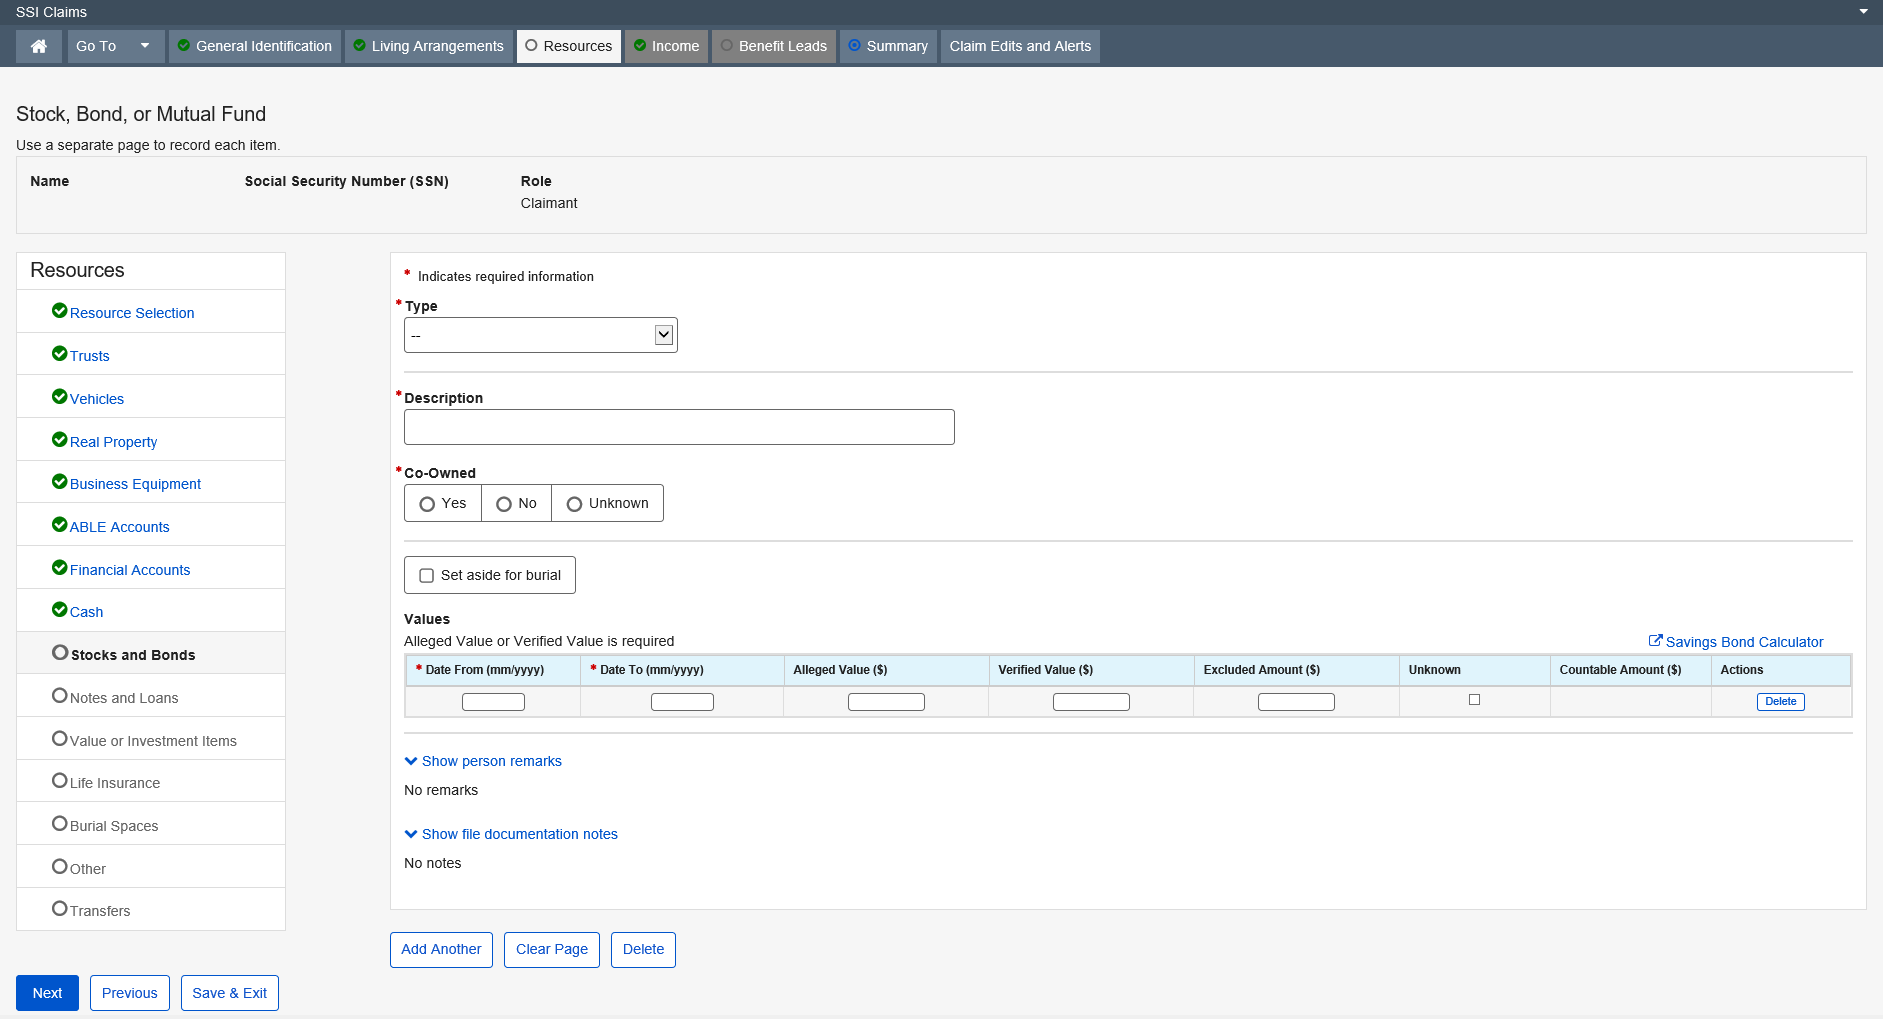Switch to the Living Arrangements tab

[x=428, y=46]
